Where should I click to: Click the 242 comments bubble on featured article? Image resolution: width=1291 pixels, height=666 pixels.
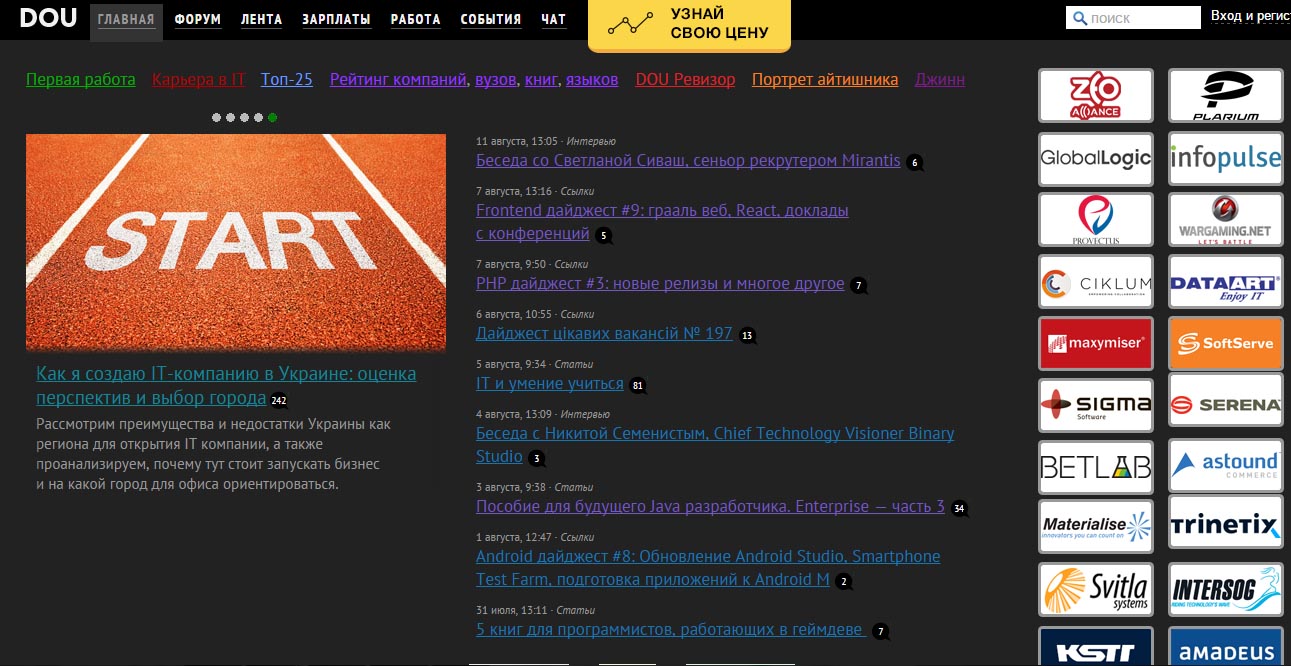(278, 401)
